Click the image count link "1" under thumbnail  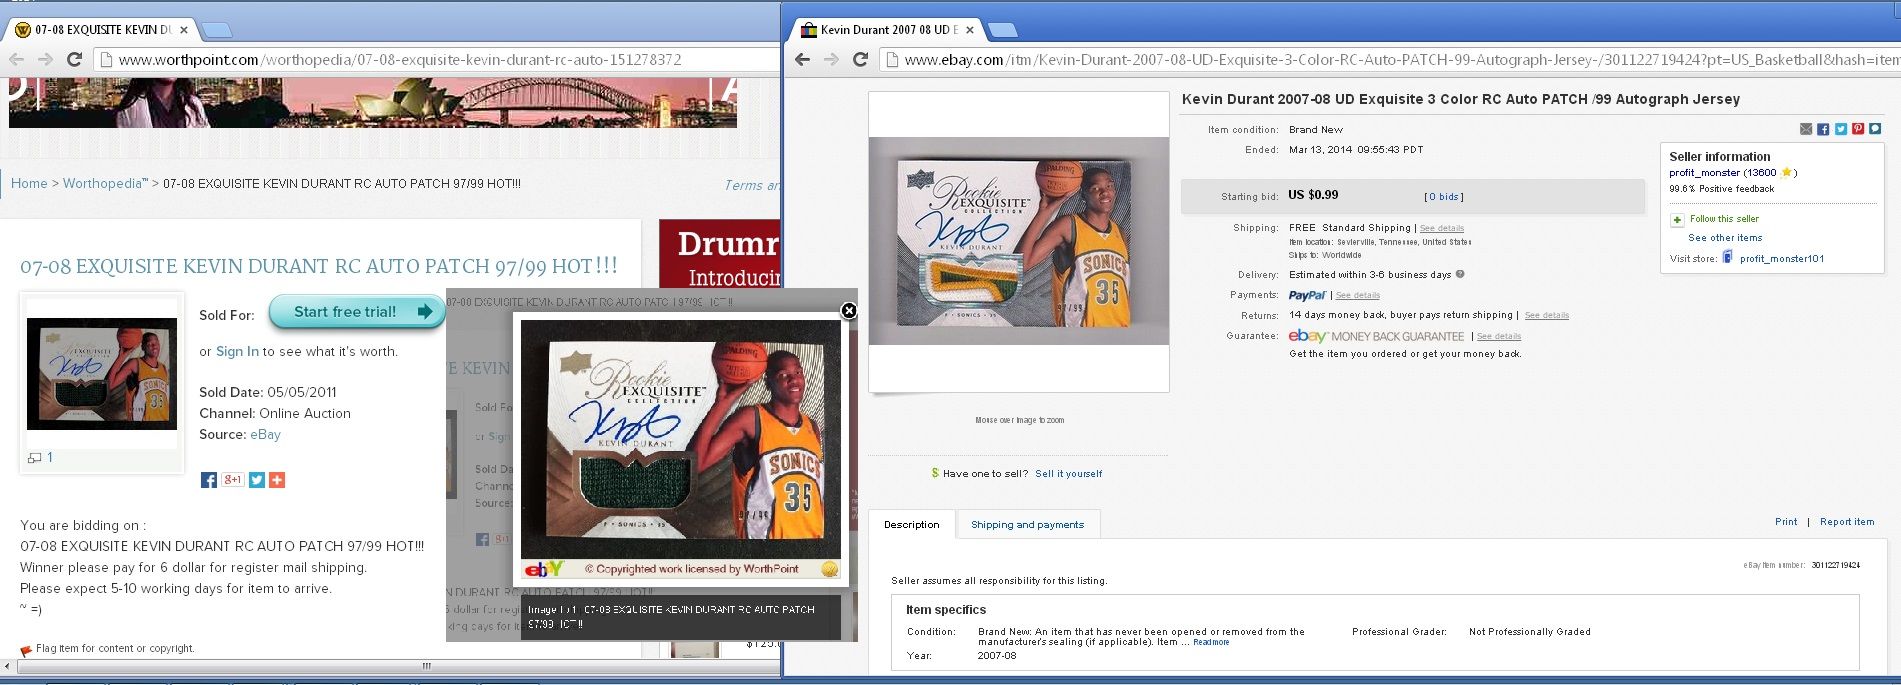click(50, 458)
